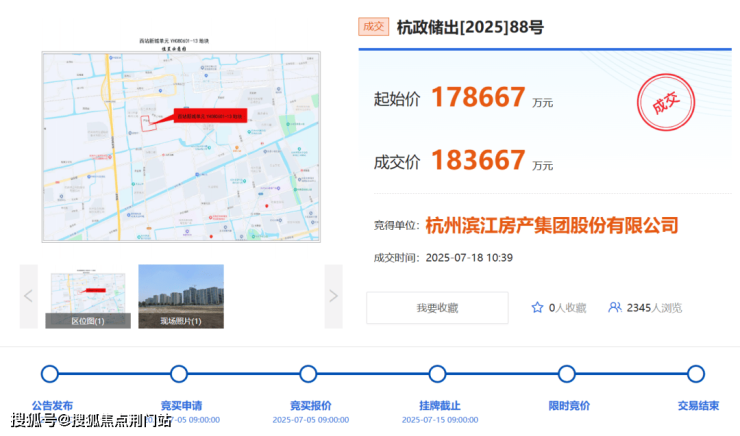Click the 限时竞价 timeline node
Image resolution: width=740 pixels, height=436 pixels.
(567, 374)
